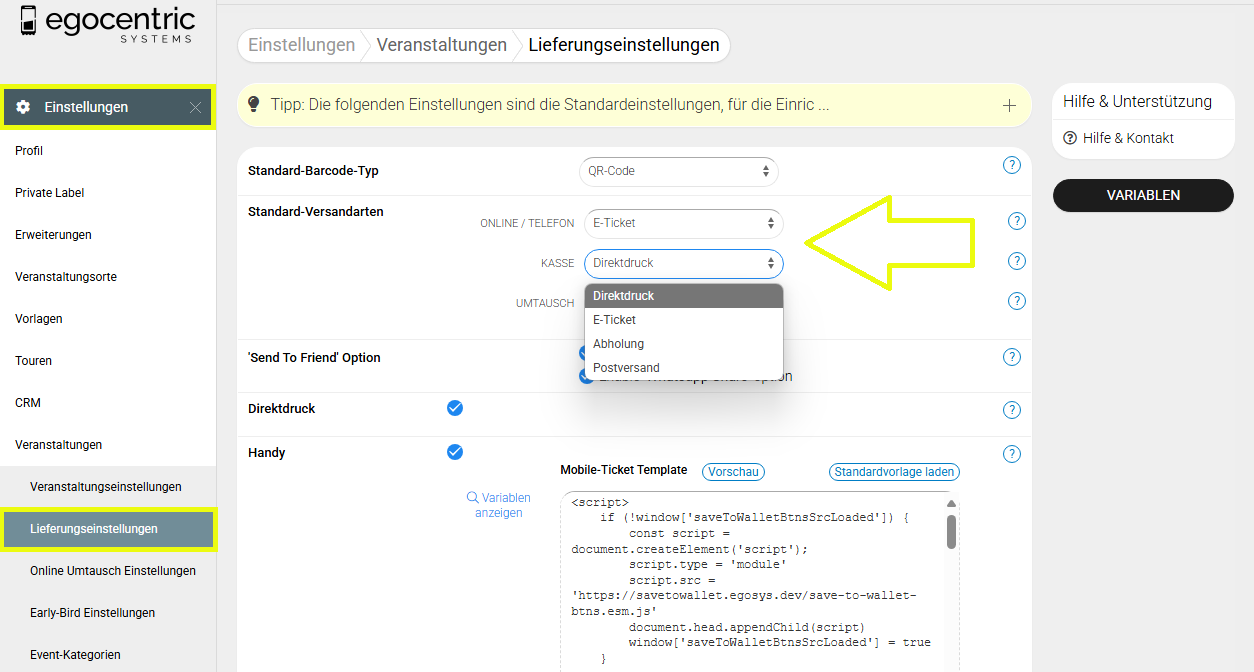Click help icon for Handy row
This screenshot has height=672, width=1254.
coord(1011,454)
